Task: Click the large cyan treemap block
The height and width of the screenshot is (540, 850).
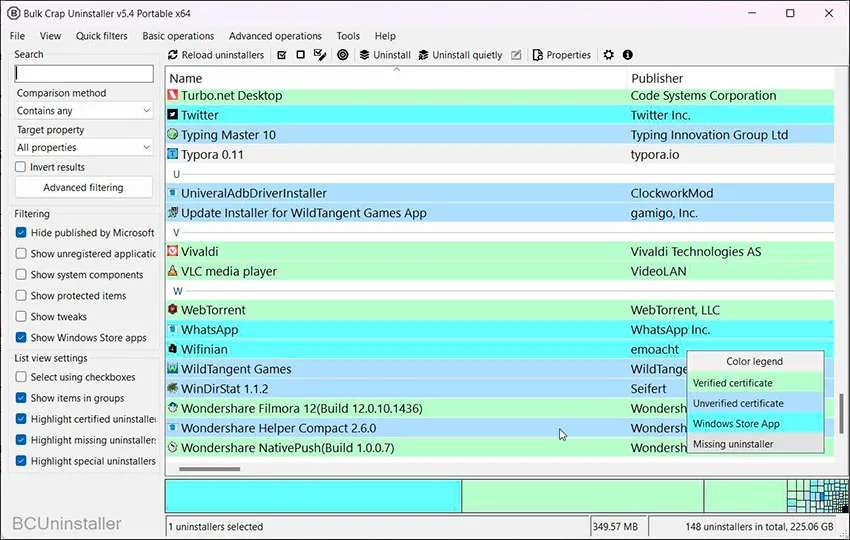Action: (313, 496)
